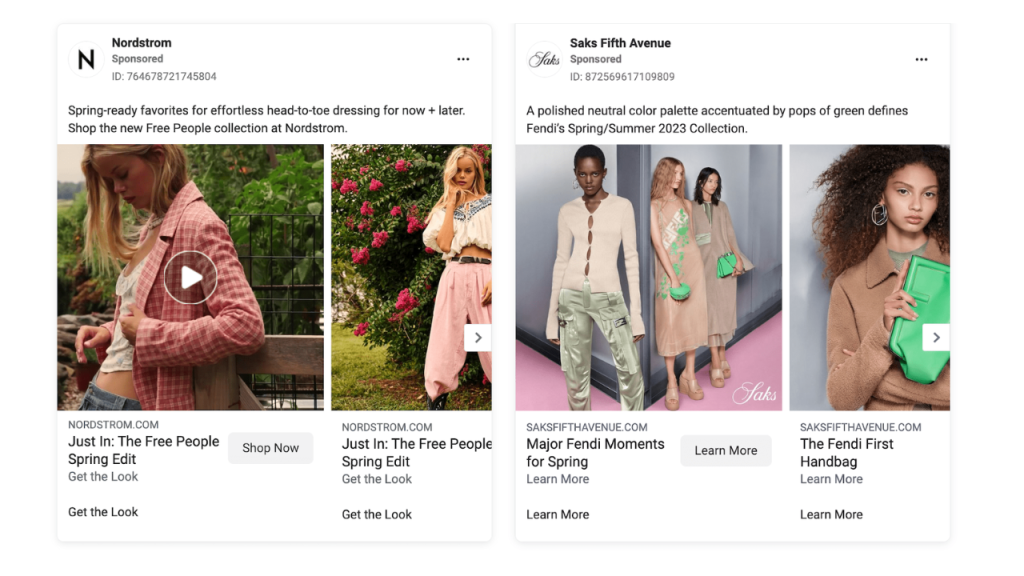Click the play icon on the Free People video

189,277
